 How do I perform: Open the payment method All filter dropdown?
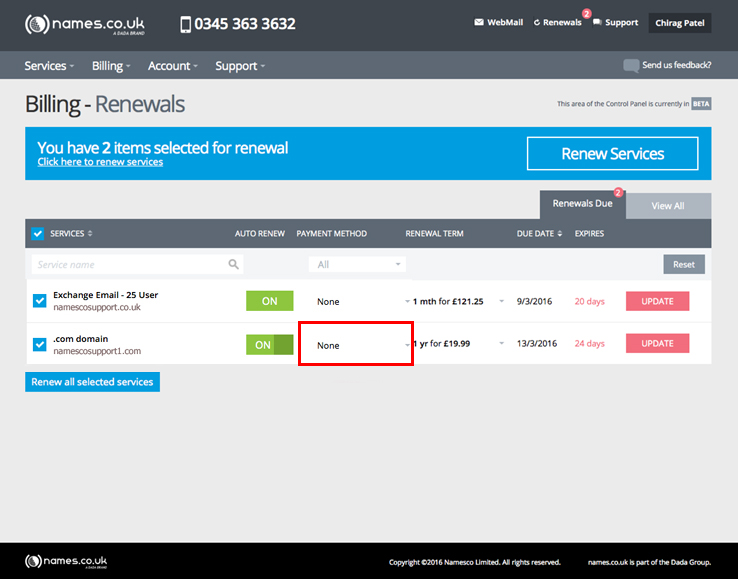pyautogui.click(x=356, y=265)
